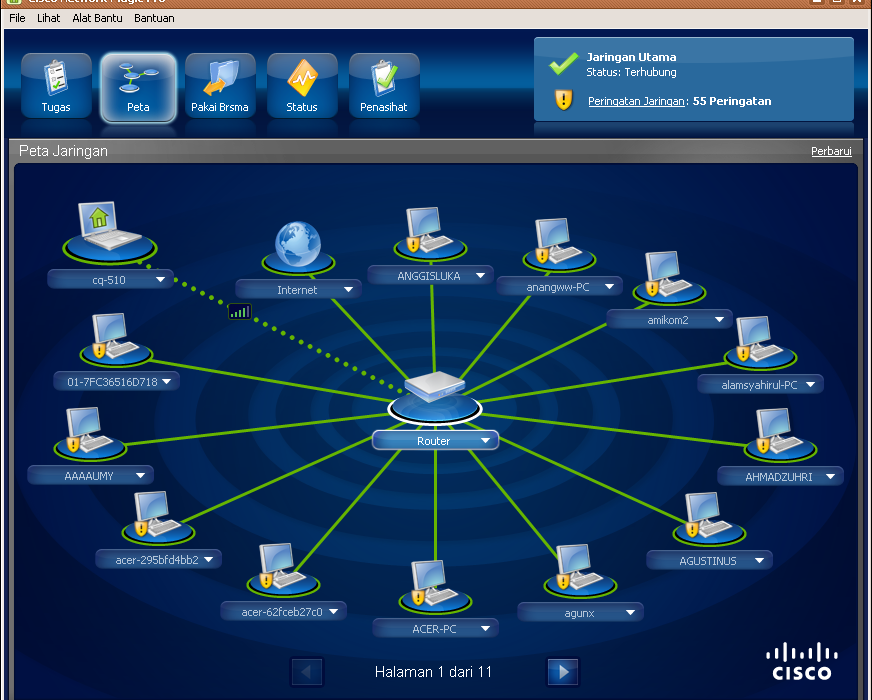Click the acer-295bfd4bb2 computer icon
Screen dimensions: 872x700
158,517
